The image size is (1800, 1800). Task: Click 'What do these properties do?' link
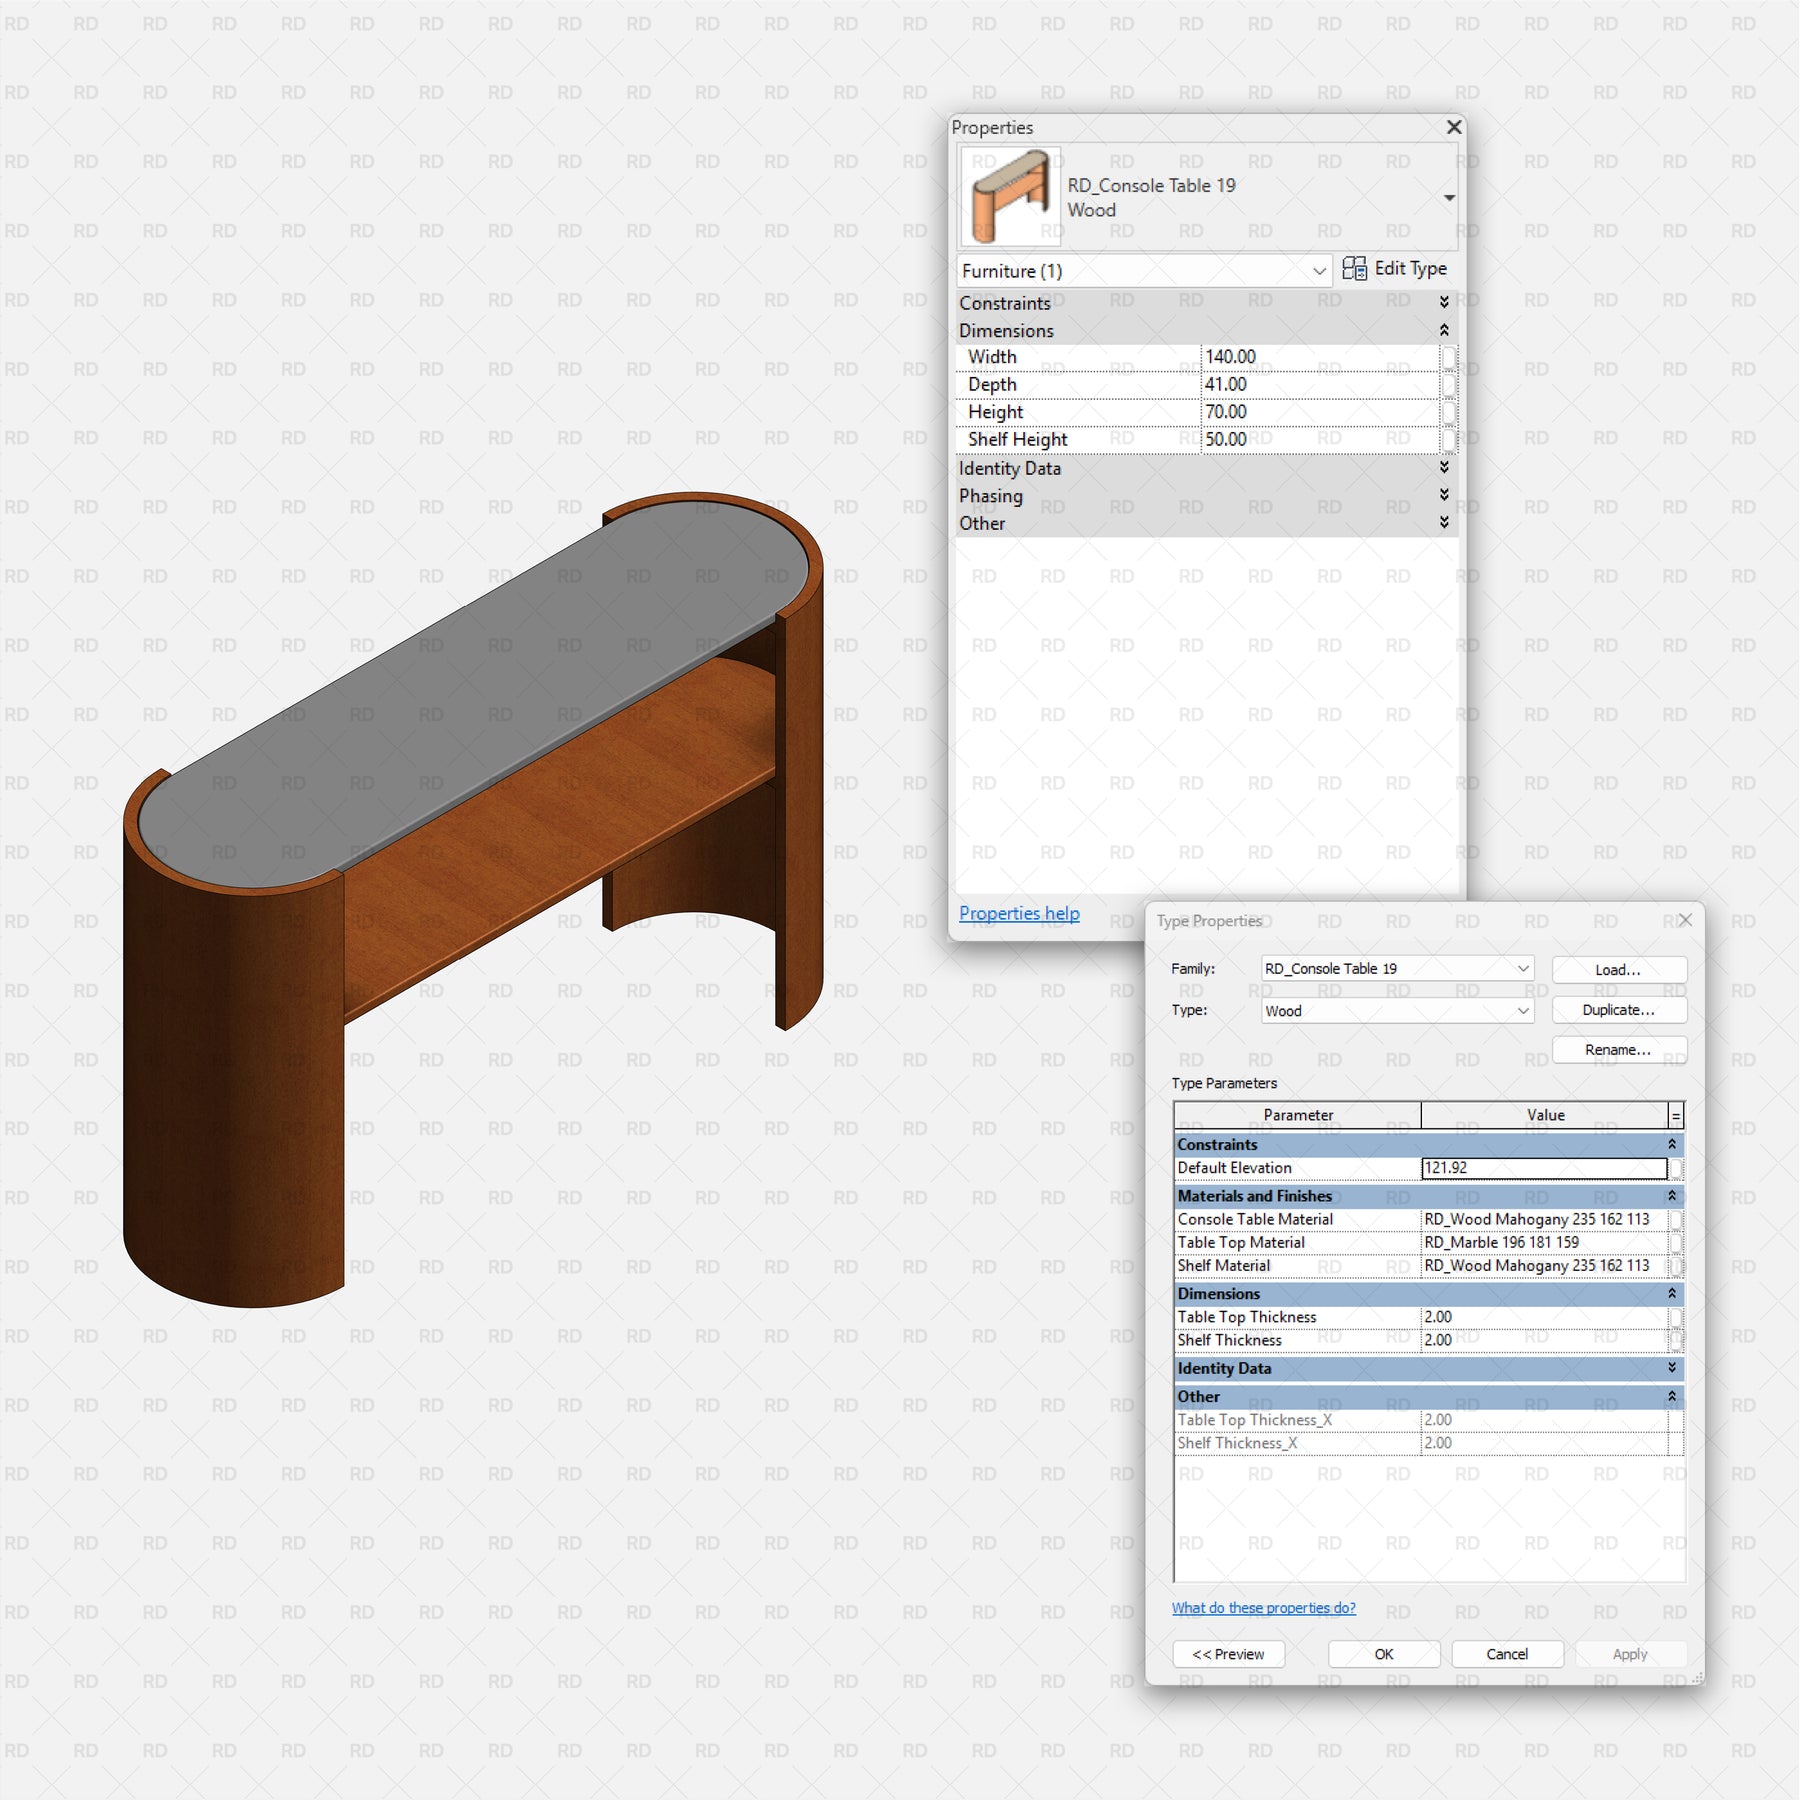point(1263,1608)
